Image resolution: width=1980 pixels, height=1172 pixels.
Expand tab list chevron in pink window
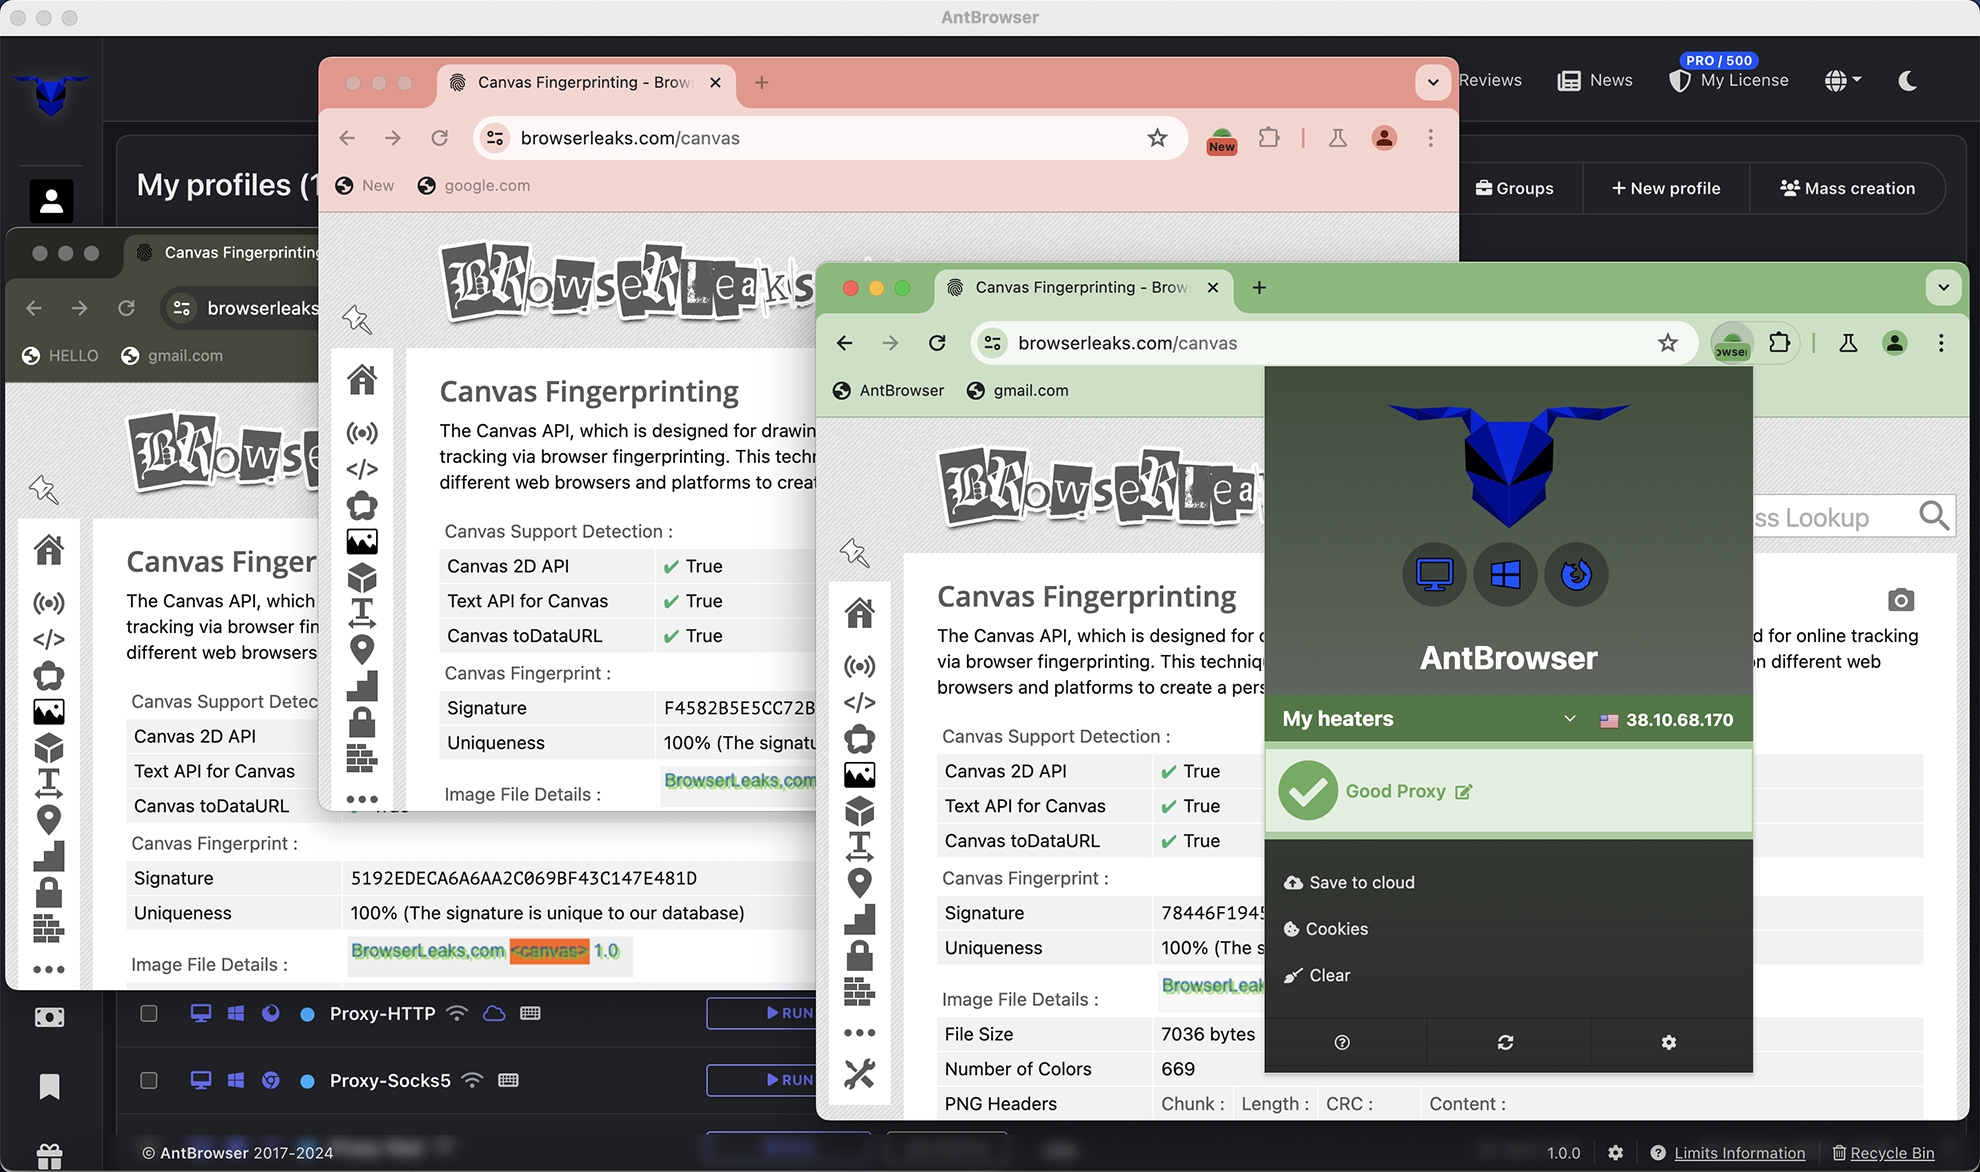point(1433,82)
